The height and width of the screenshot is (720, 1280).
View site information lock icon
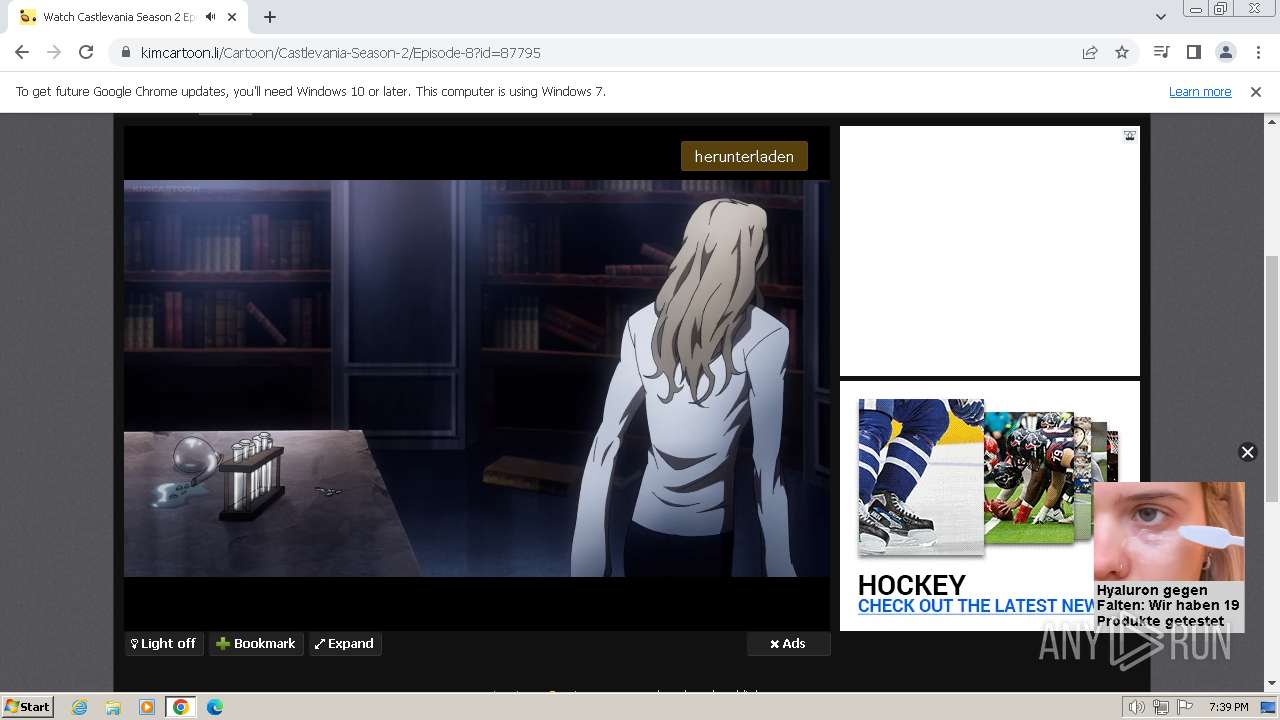pyautogui.click(x=125, y=52)
